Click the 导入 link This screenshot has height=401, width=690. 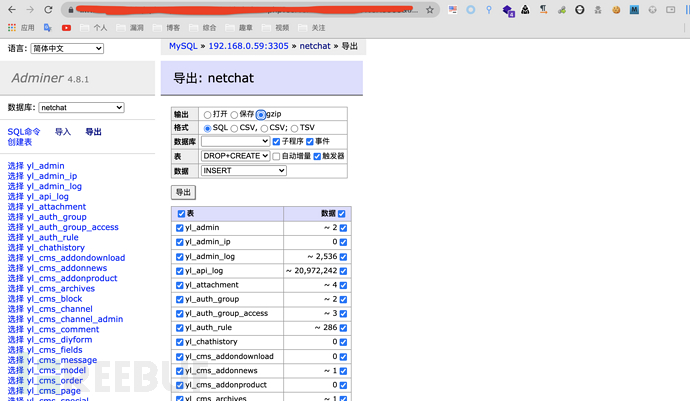63,132
